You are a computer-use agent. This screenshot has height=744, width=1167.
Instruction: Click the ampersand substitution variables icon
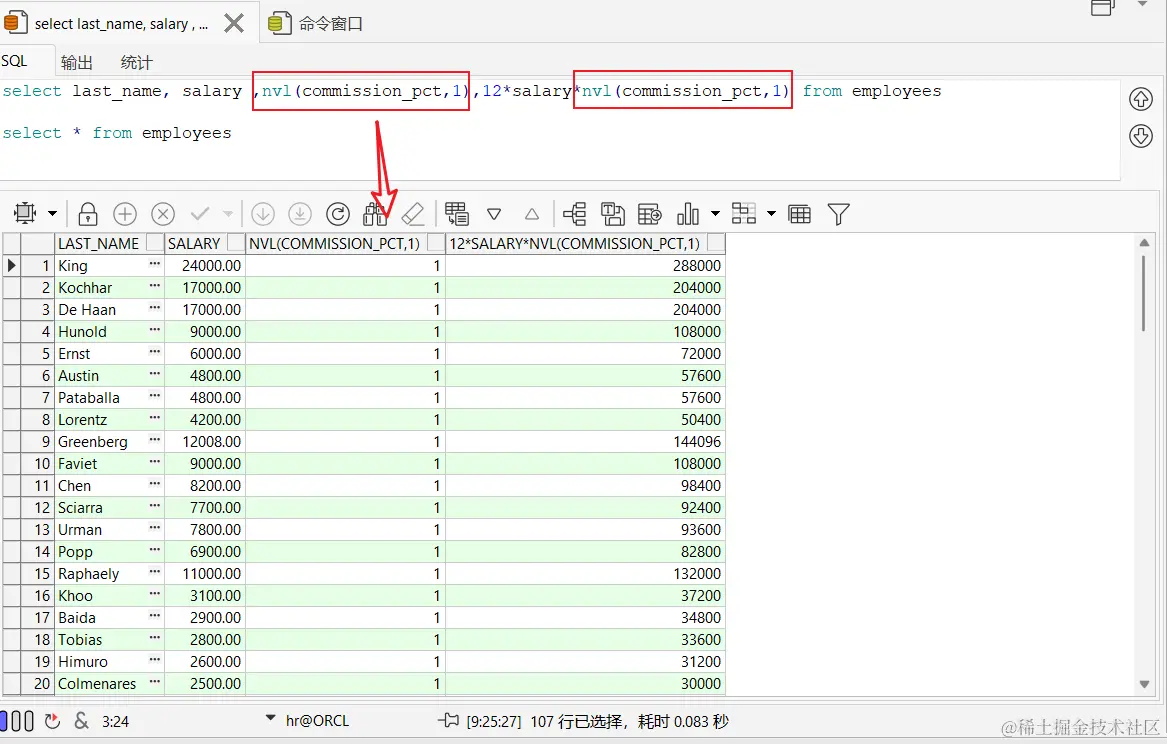82,721
